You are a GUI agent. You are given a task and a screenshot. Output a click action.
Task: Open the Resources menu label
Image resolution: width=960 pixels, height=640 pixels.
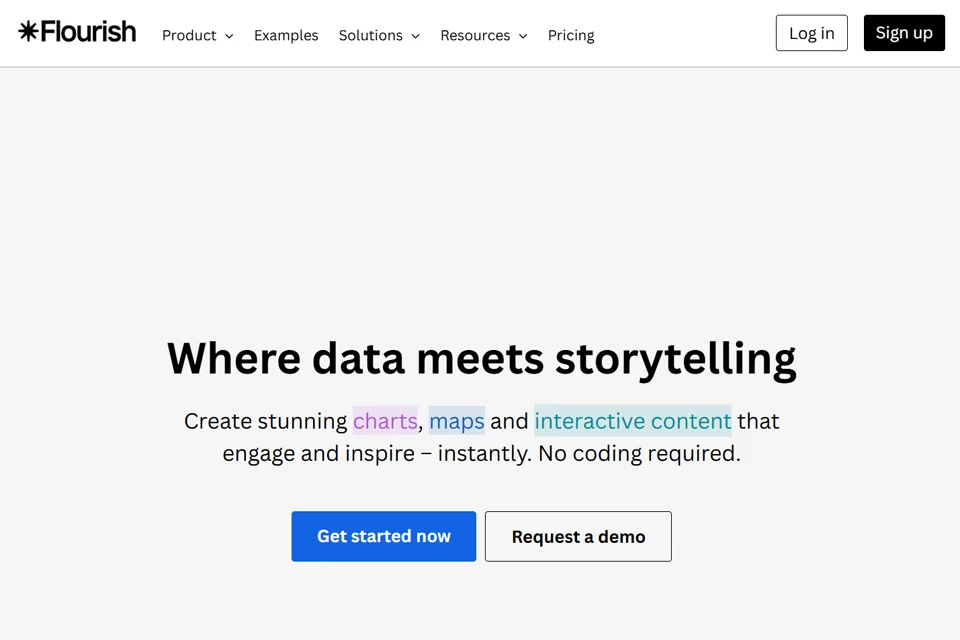[475, 36]
